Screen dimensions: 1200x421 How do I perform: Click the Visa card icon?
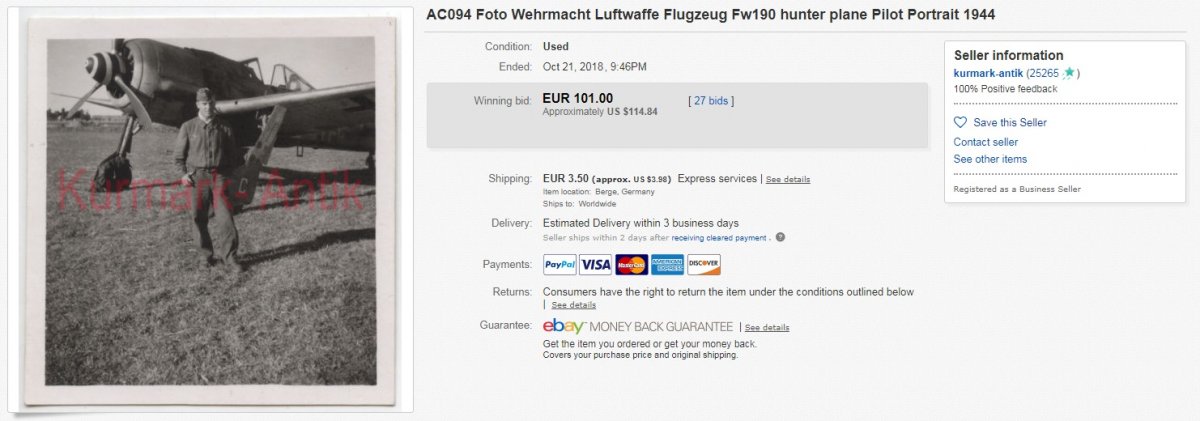point(595,265)
